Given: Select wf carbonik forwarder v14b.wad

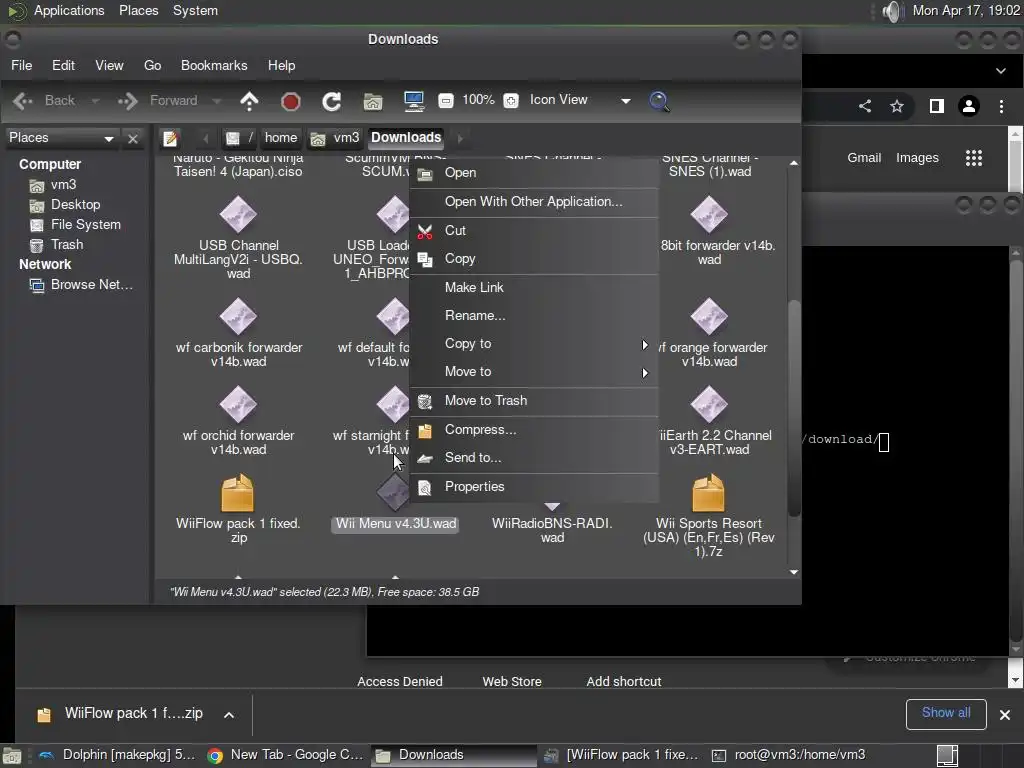Looking at the screenshot, I should coord(238,333).
